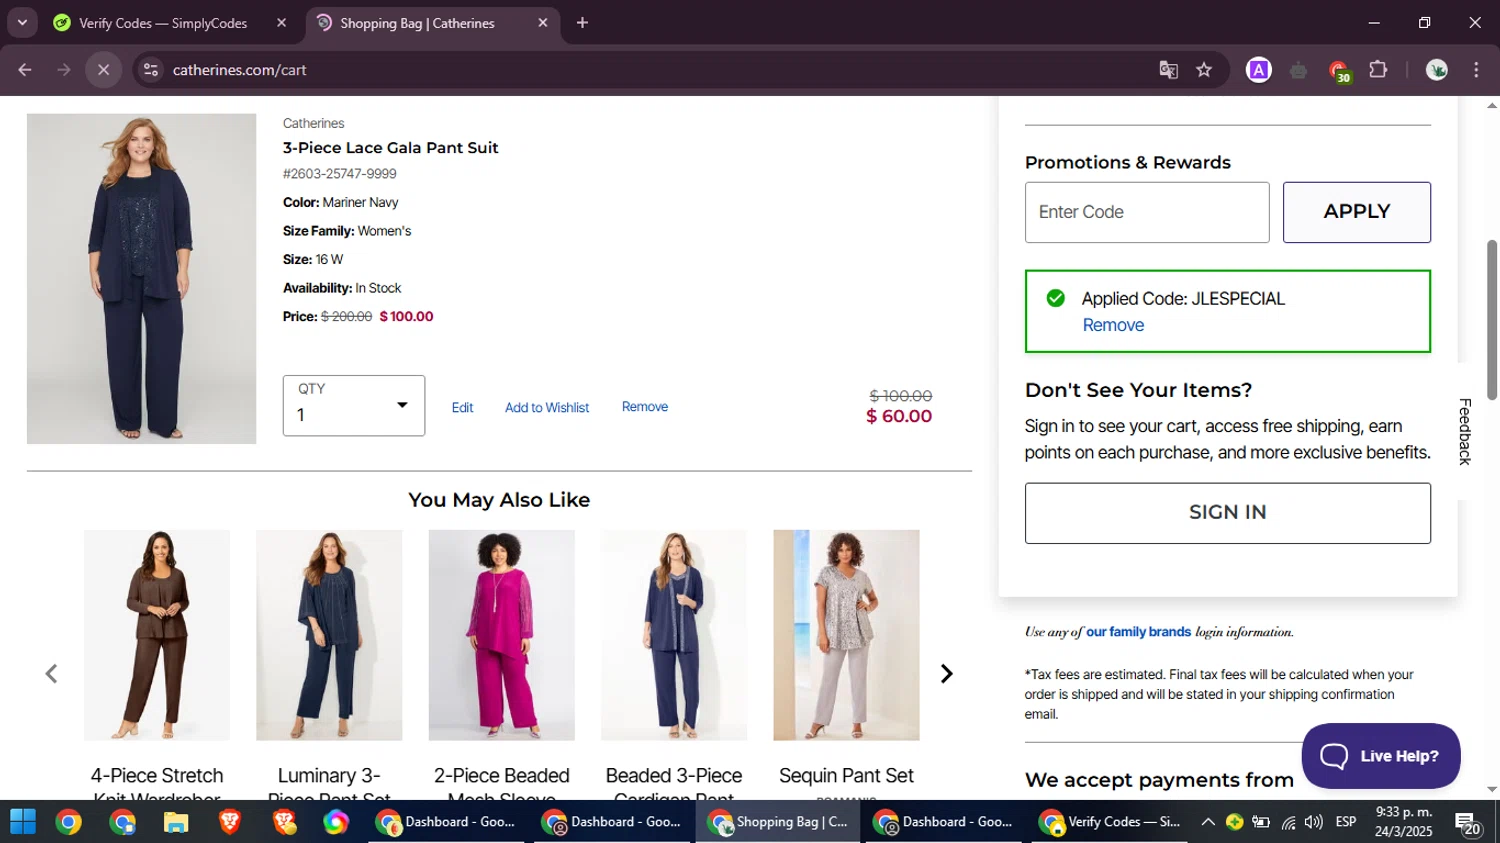The image size is (1500, 843).
Task: Open the network icon in tray
Action: [1288, 822]
